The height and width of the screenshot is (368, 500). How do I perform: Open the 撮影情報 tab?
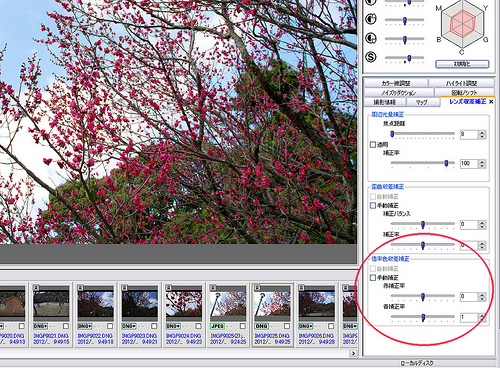pos(385,102)
